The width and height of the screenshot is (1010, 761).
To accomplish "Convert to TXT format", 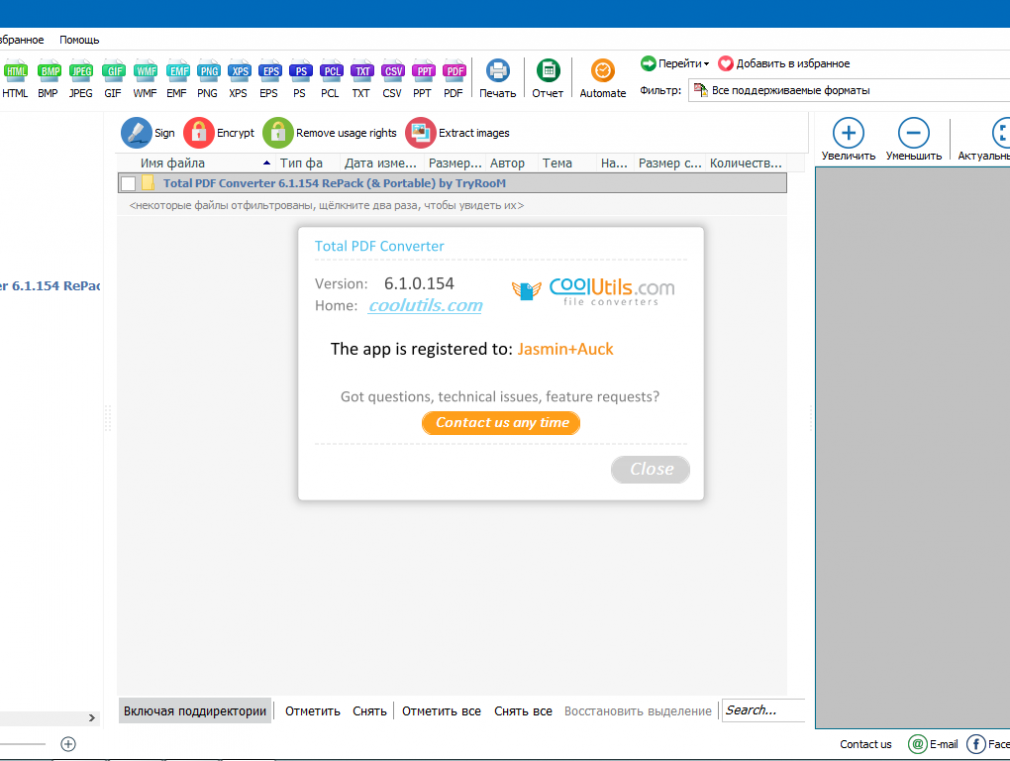I will click(362, 79).
